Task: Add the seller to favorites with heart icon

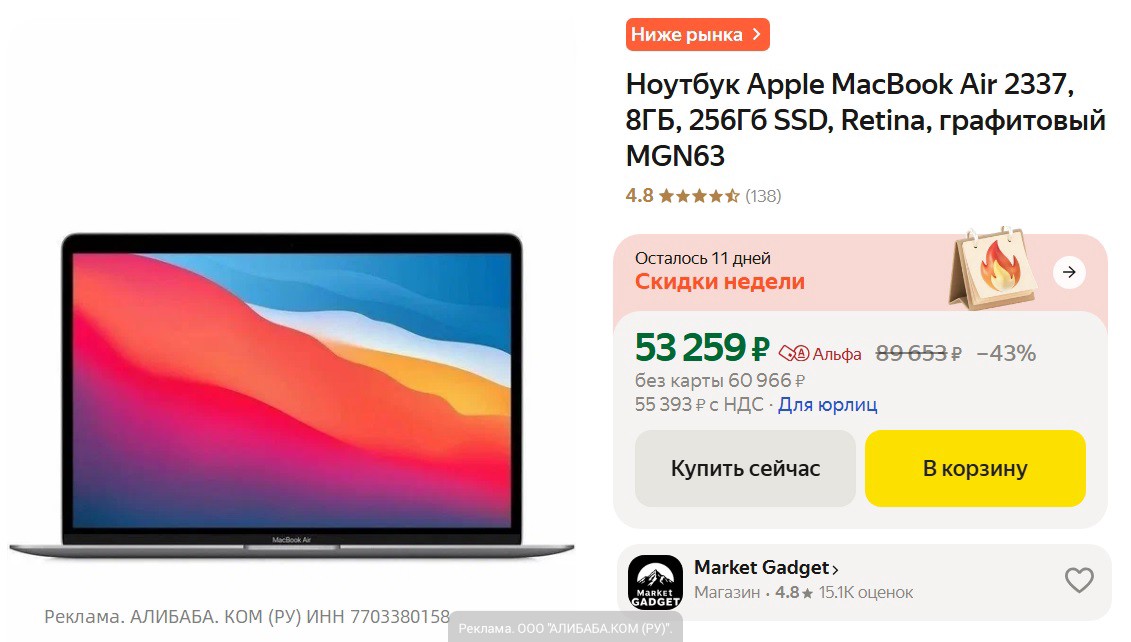Action: [1079, 580]
